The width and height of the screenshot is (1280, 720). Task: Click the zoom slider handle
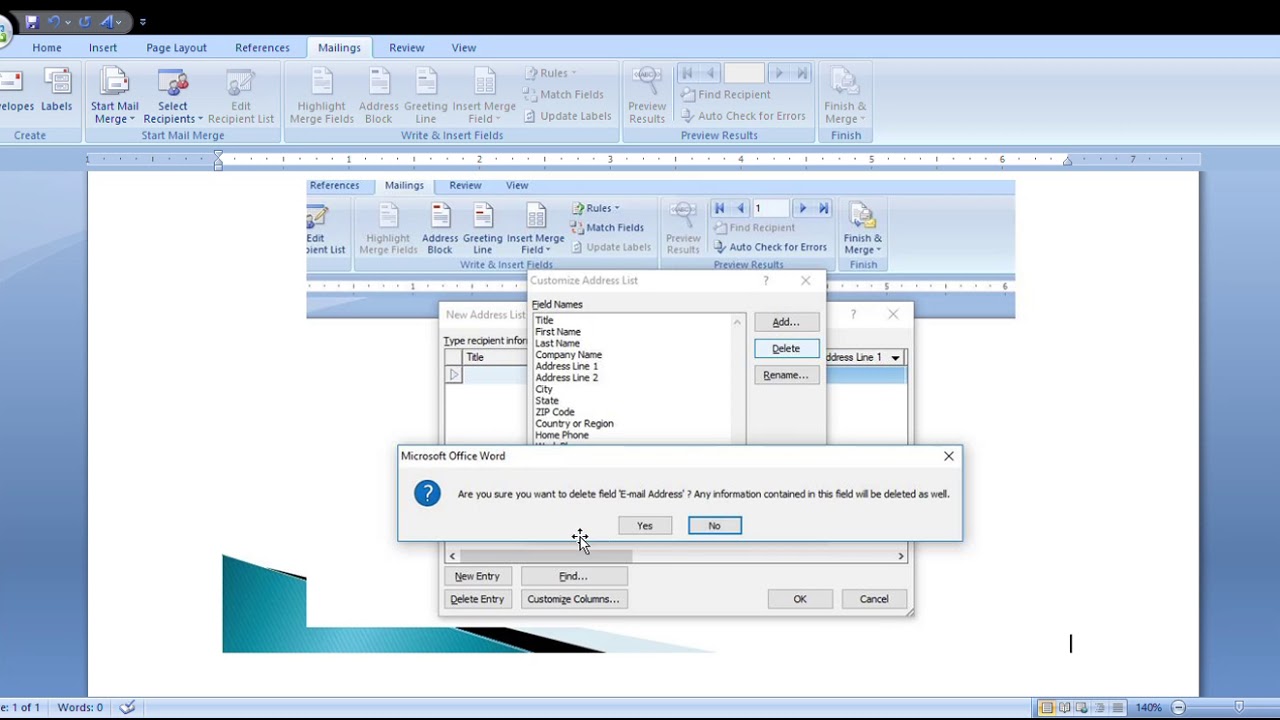(1239, 707)
